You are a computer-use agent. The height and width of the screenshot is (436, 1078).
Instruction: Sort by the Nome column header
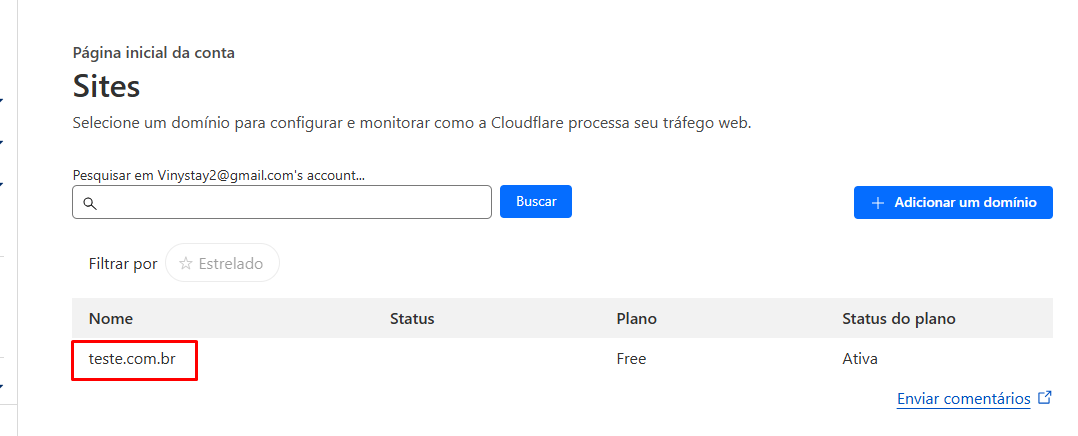[111, 318]
